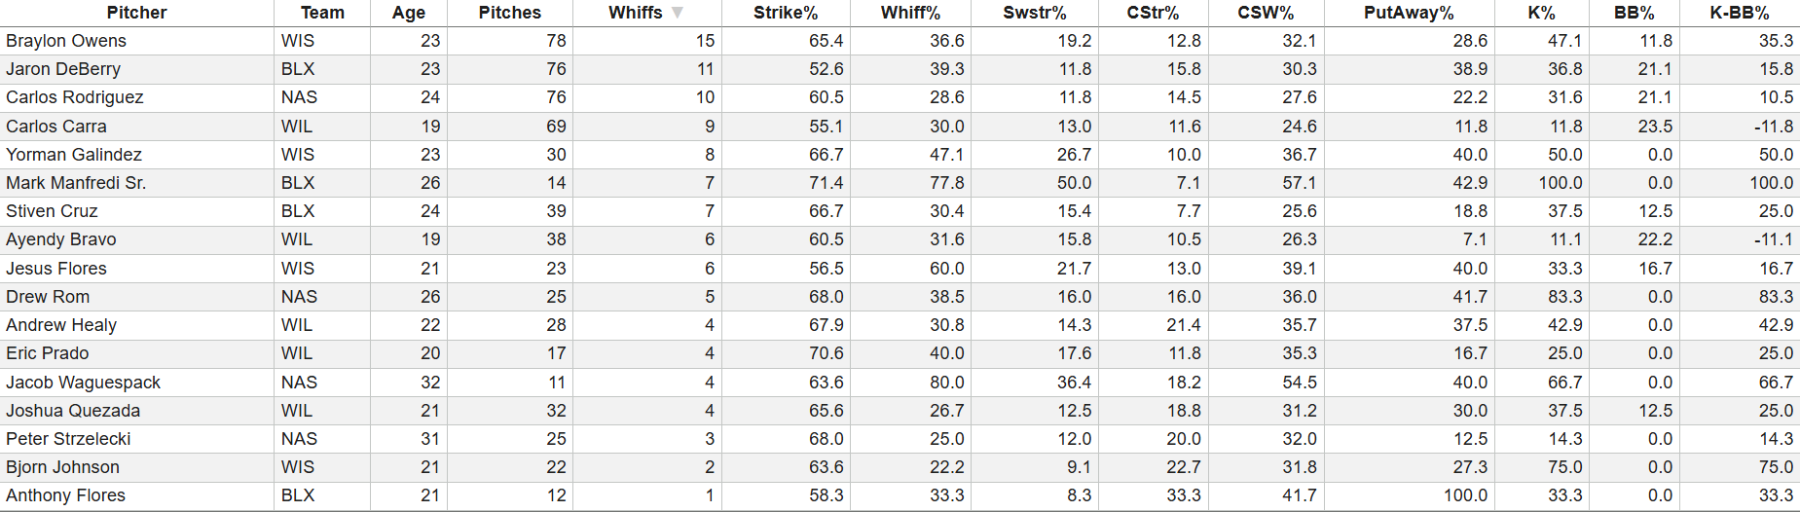The image size is (1800, 512).
Task: Click the sort arrow beside Whiffs header
Action: point(678,13)
